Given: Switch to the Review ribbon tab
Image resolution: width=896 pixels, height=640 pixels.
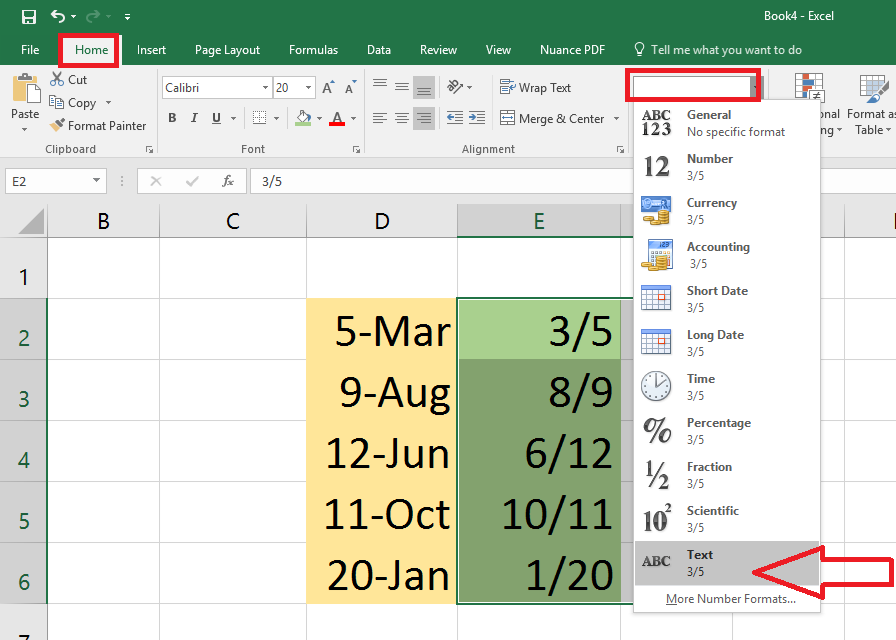Looking at the screenshot, I should point(438,49).
